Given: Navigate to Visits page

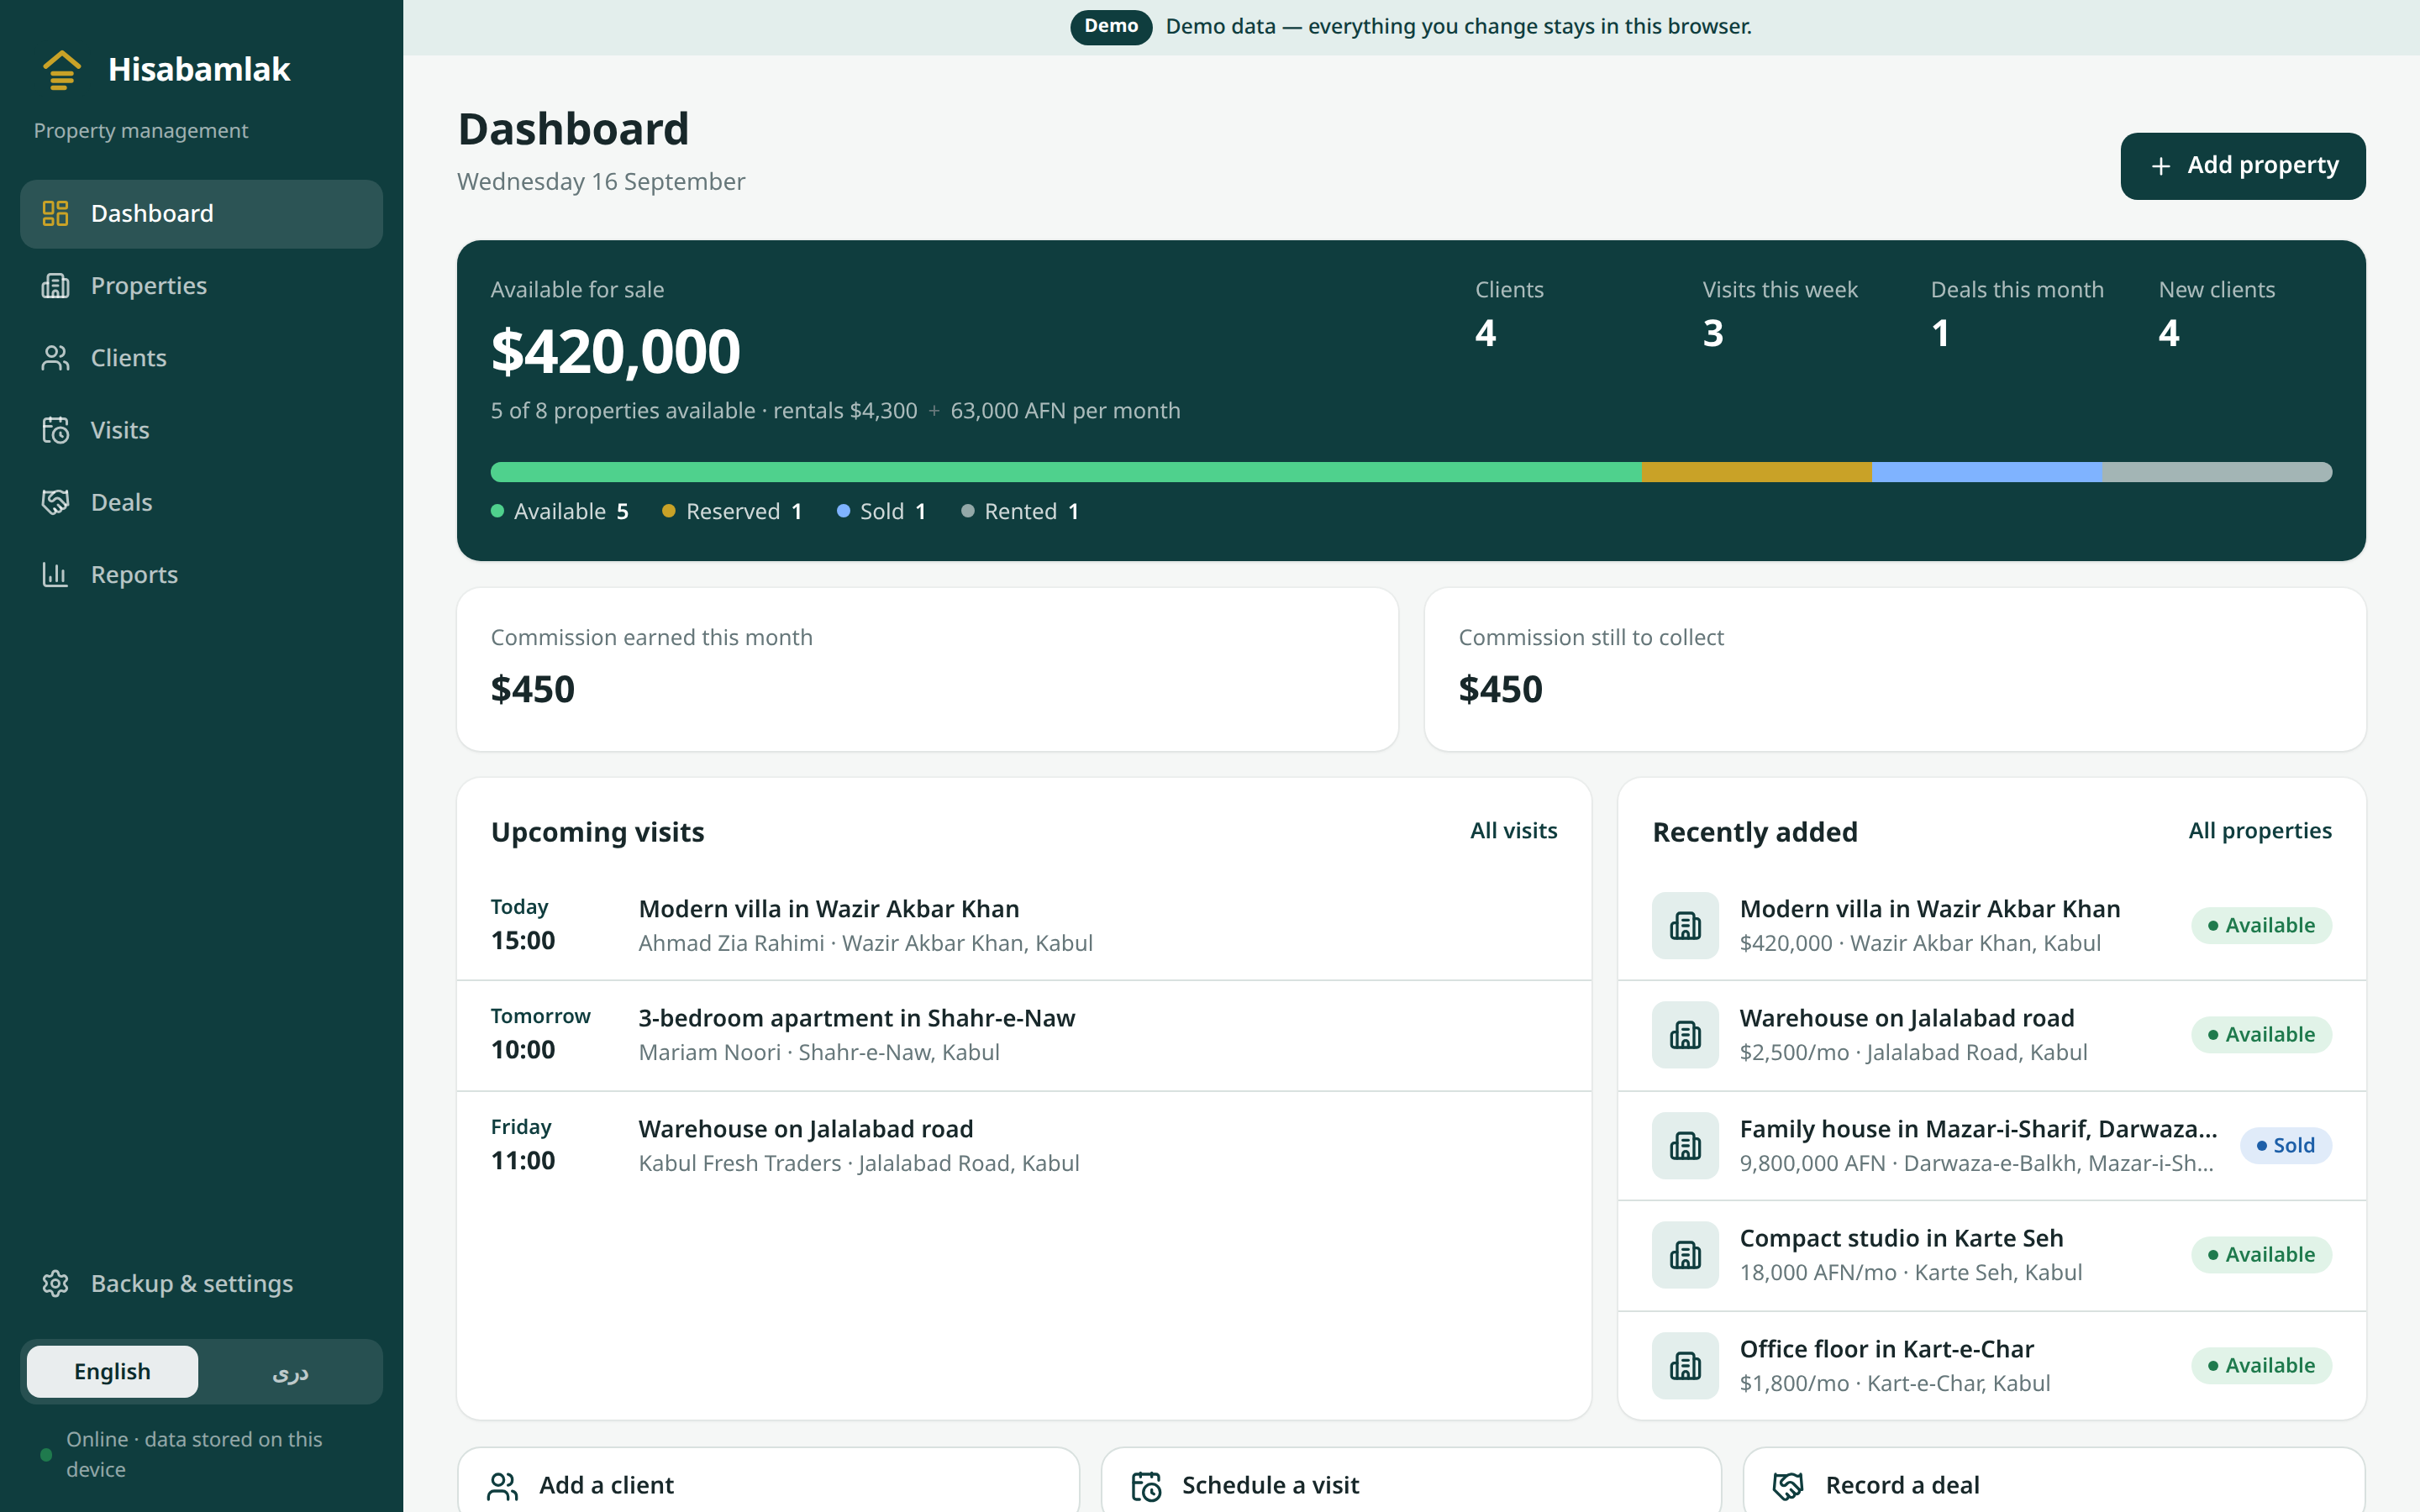Looking at the screenshot, I should [201, 430].
